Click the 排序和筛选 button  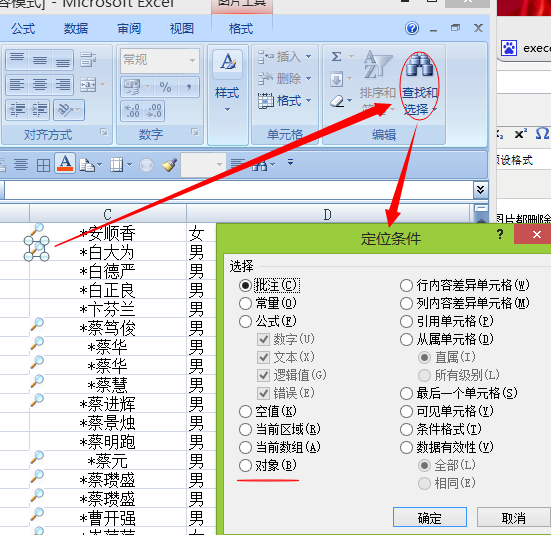pyautogui.click(x=378, y=84)
